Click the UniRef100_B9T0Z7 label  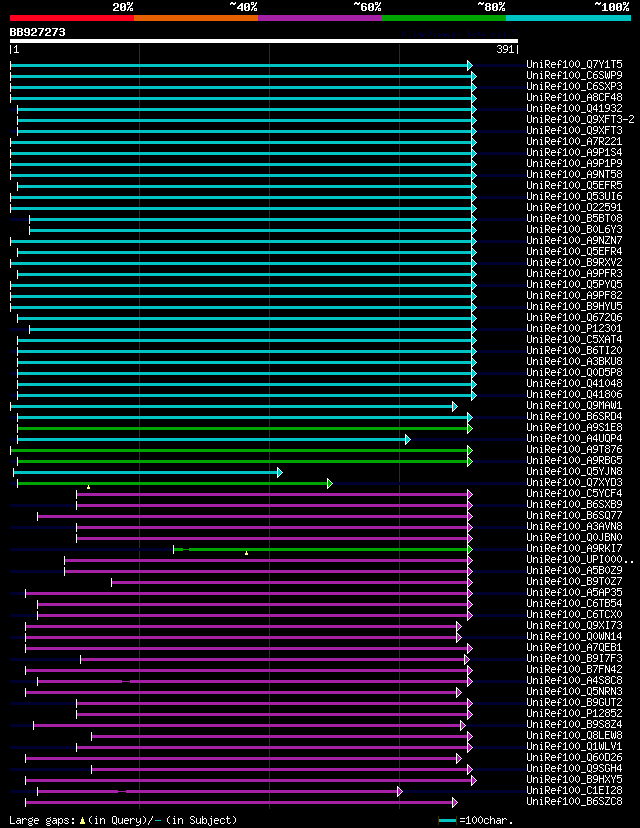[574, 581]
